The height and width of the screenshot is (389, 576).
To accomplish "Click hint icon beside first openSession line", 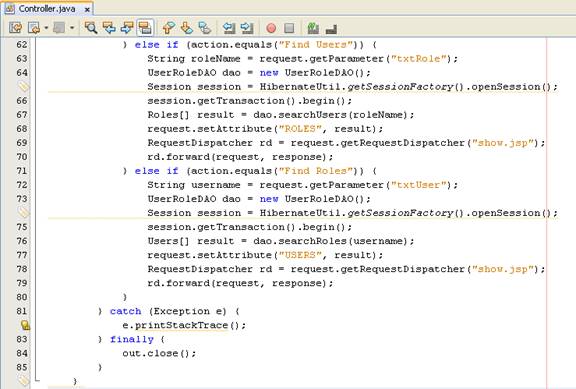I will pos(23,87).
